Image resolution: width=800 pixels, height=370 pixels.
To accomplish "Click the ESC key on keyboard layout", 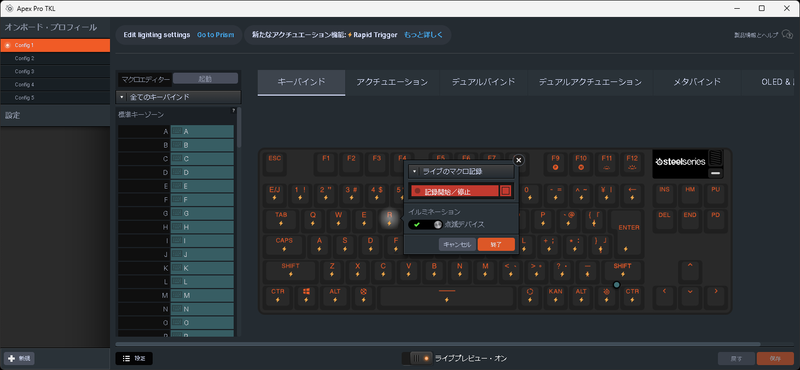I will (x=274, y=163).
